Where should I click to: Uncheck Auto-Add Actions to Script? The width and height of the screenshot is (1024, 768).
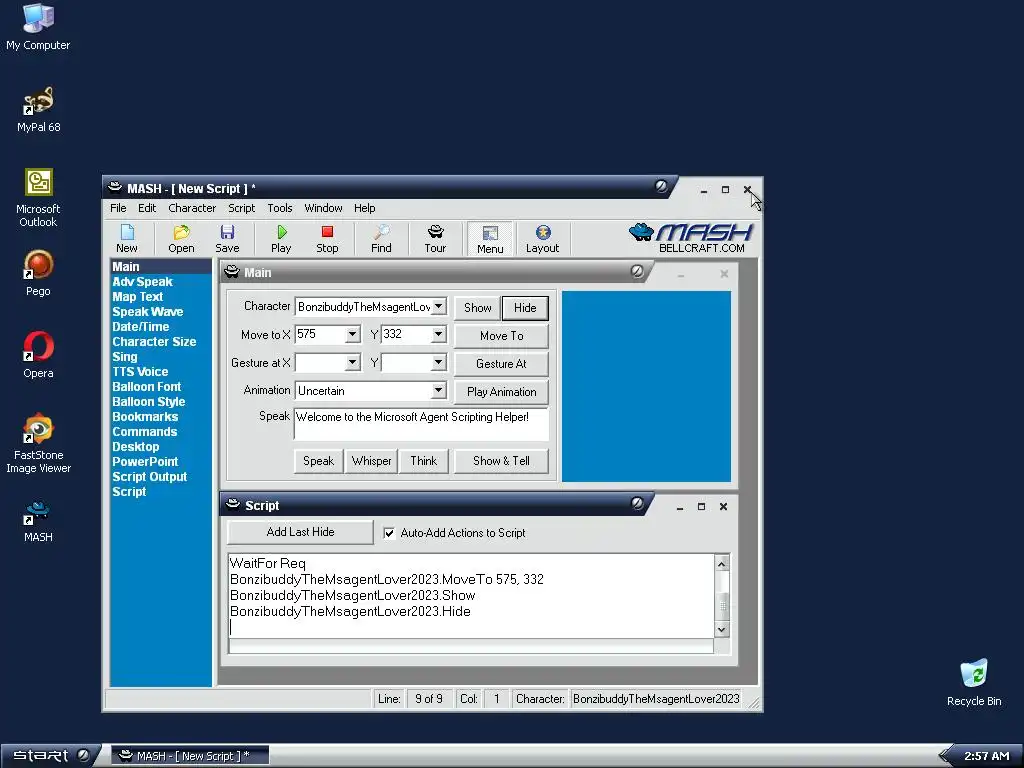pyautogui.click(x=389, y=533)
